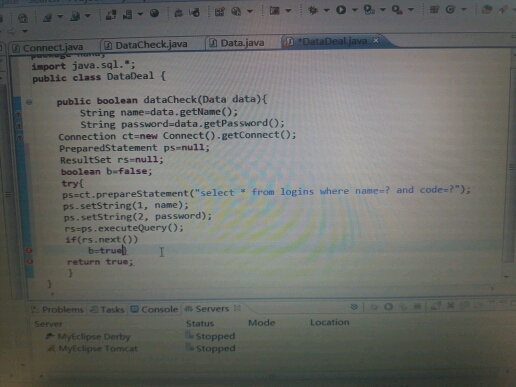Close the DataDeal.java editor tab
This screenshot has height=387, width=516.
point(376,40)
